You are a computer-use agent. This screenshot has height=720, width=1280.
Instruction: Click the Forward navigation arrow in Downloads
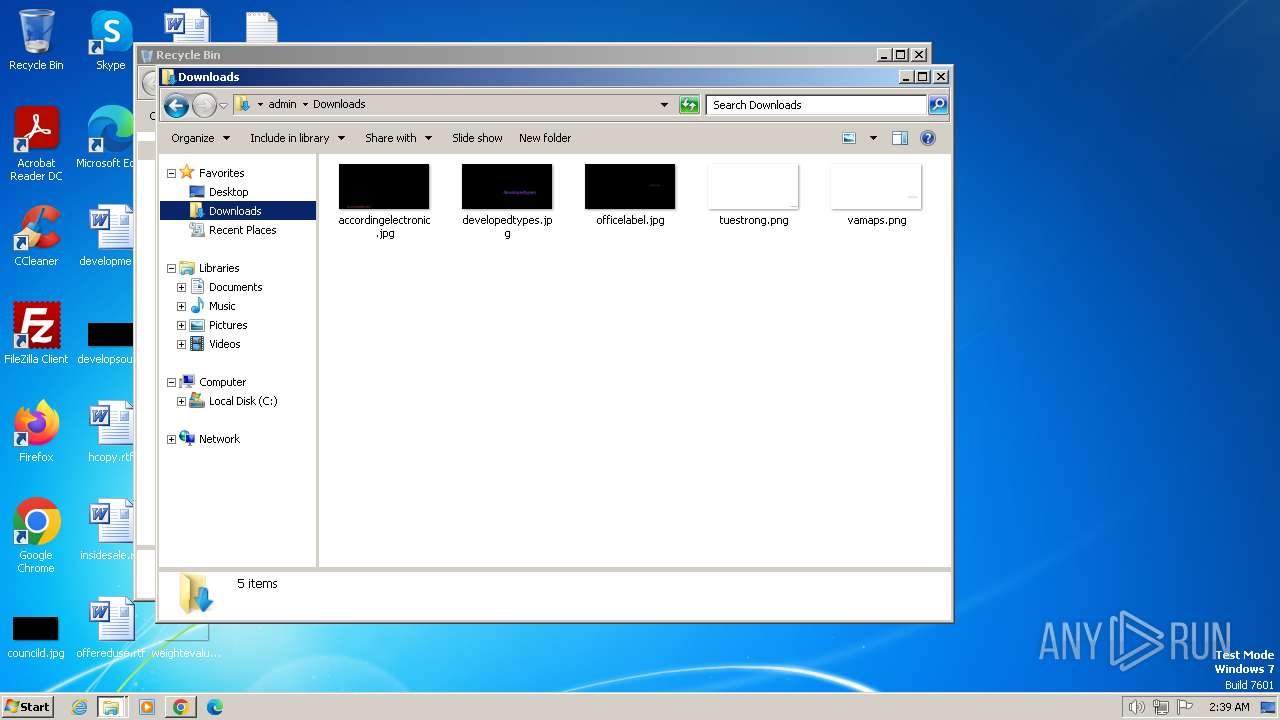pos(204,105)
